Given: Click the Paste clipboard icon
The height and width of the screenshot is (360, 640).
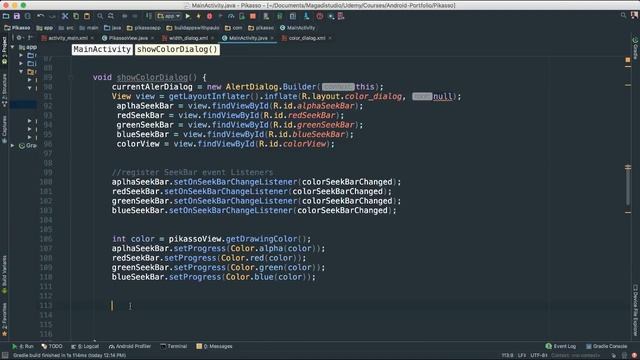Looking at the screenshot, I should pyautogui.click(x=87, y=16).
